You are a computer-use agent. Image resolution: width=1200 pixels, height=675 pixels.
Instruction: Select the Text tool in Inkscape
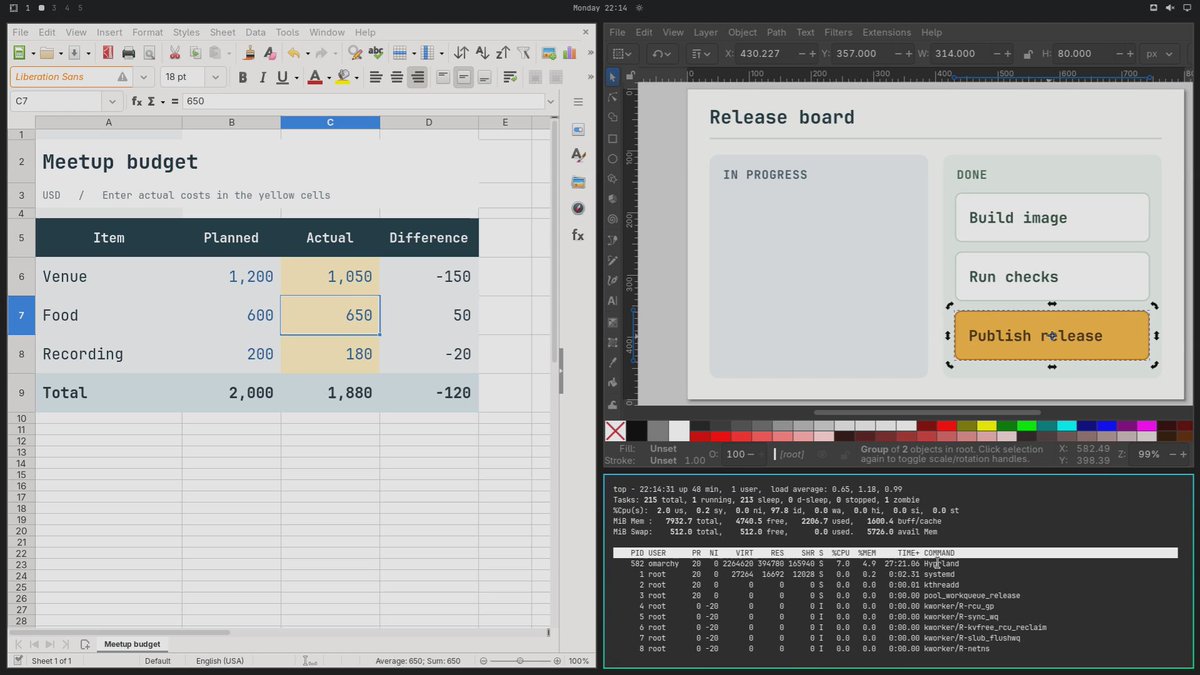(613, 300)
